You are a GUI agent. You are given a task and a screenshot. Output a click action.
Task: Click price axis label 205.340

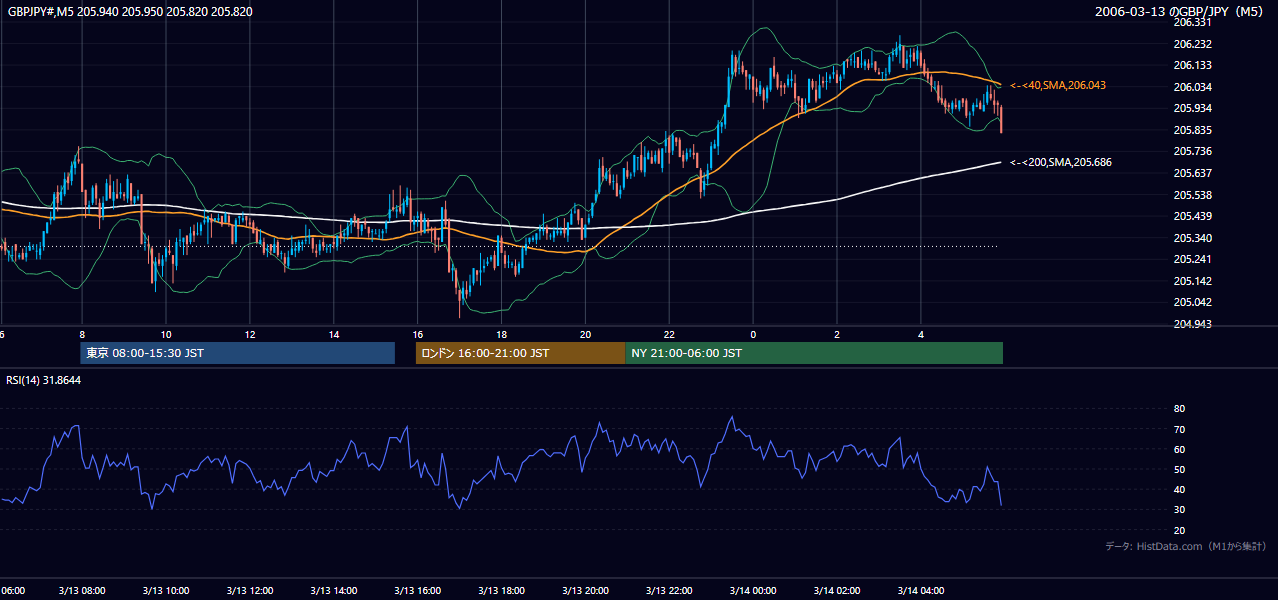[x=1193, y=238]
